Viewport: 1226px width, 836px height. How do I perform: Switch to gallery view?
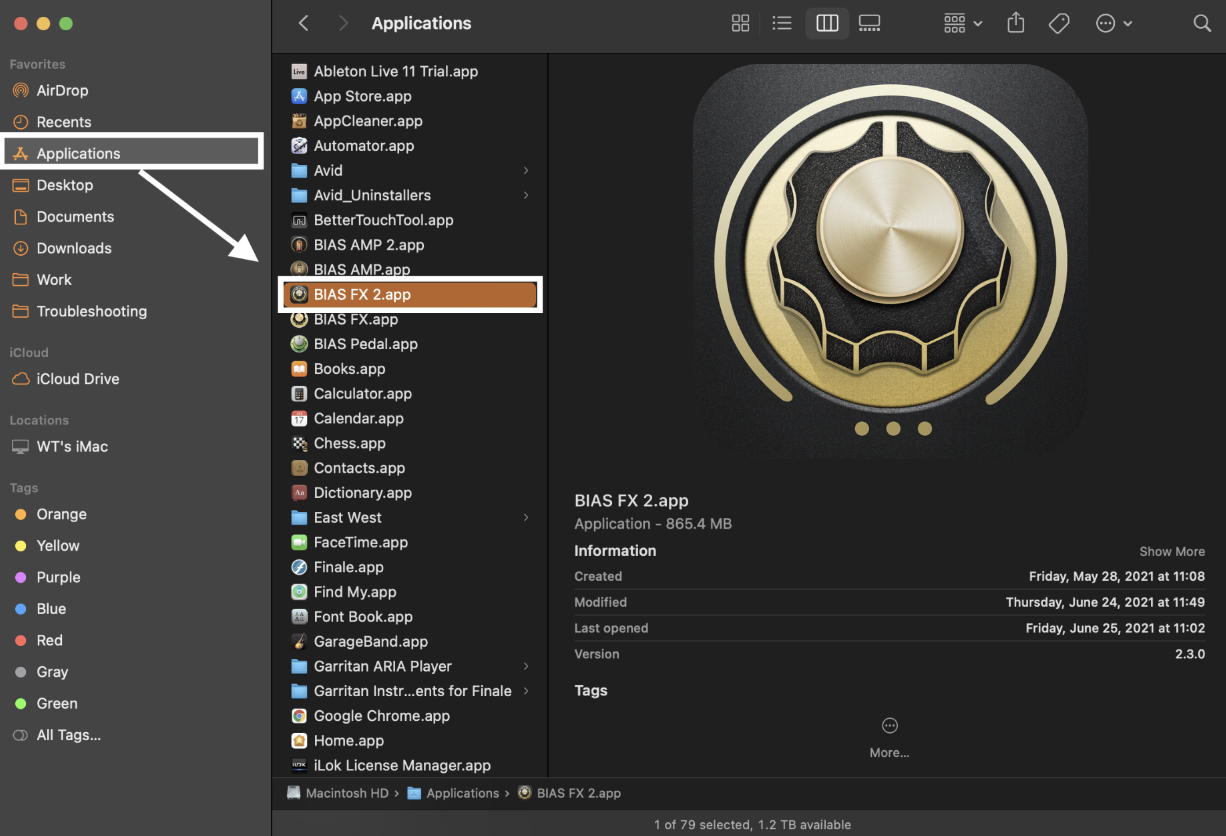coord(870,23)
